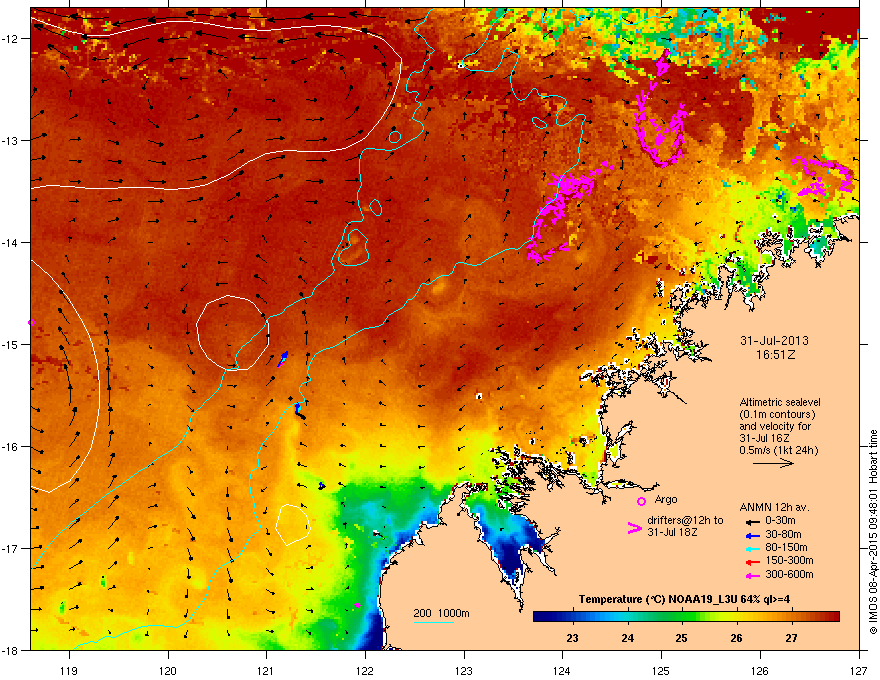Click the 31-Jul-2013 date label

click(774, 341)
